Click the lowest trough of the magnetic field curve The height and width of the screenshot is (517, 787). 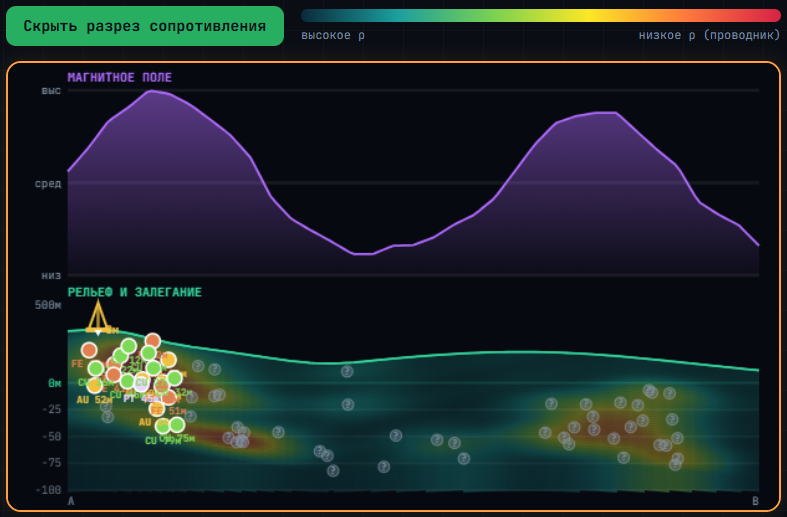[x=363, y=254]
